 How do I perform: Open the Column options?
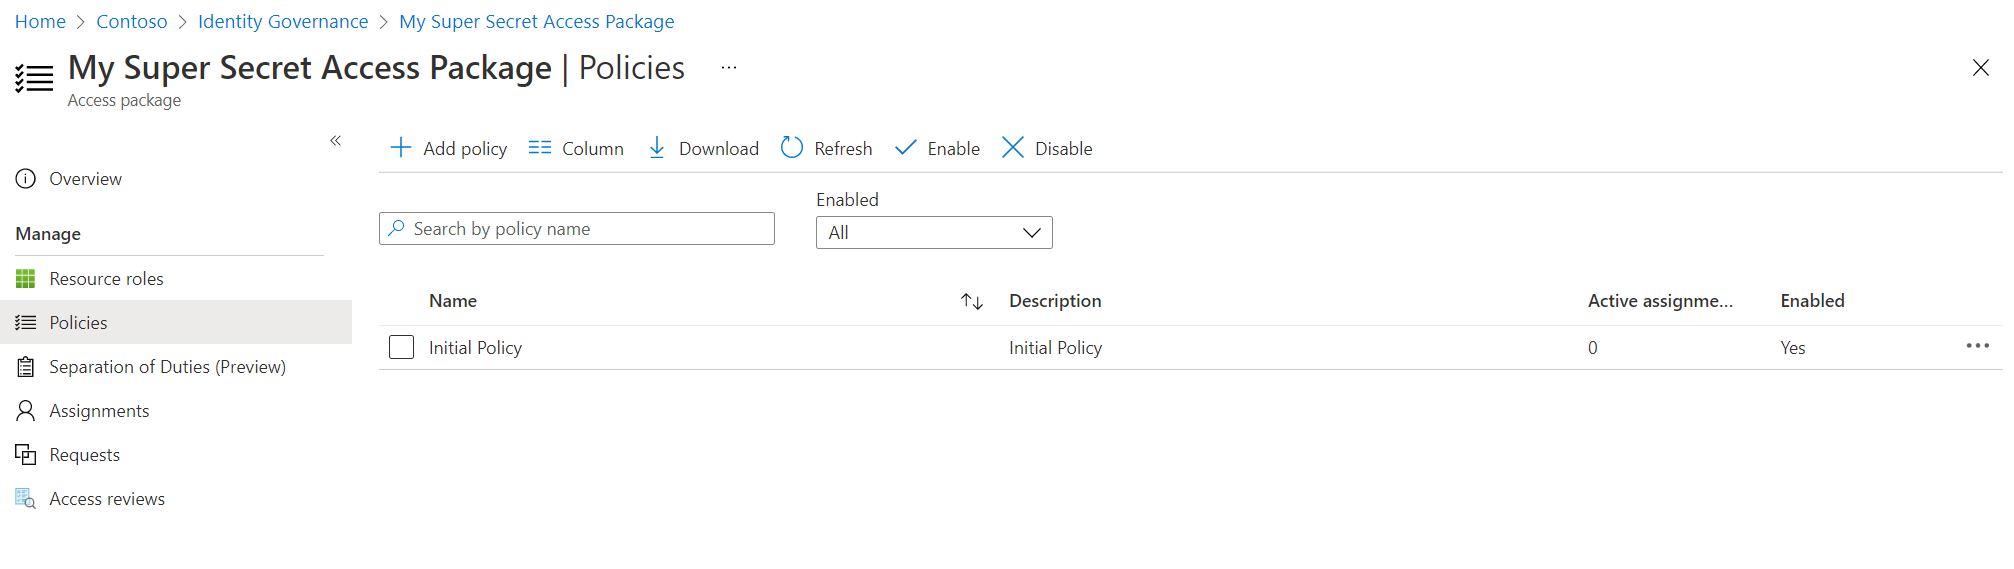coord(576,148)
